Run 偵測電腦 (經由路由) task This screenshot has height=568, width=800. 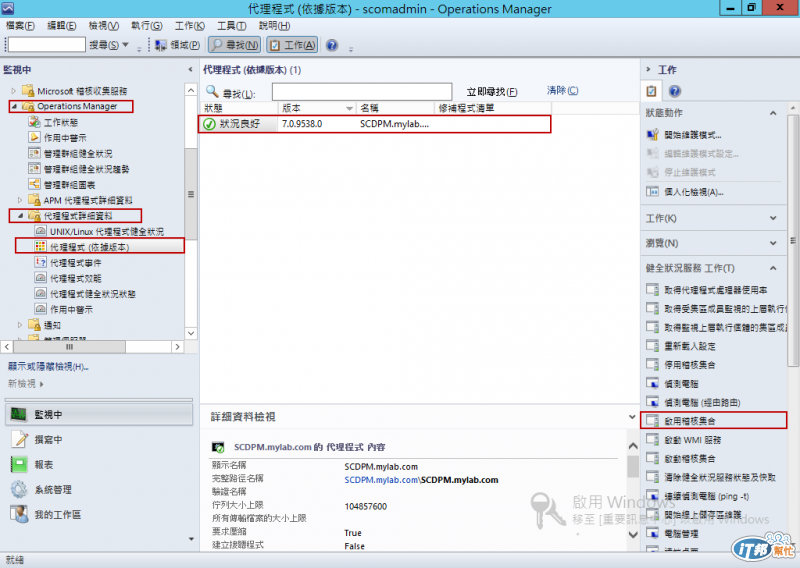point(702,403)
